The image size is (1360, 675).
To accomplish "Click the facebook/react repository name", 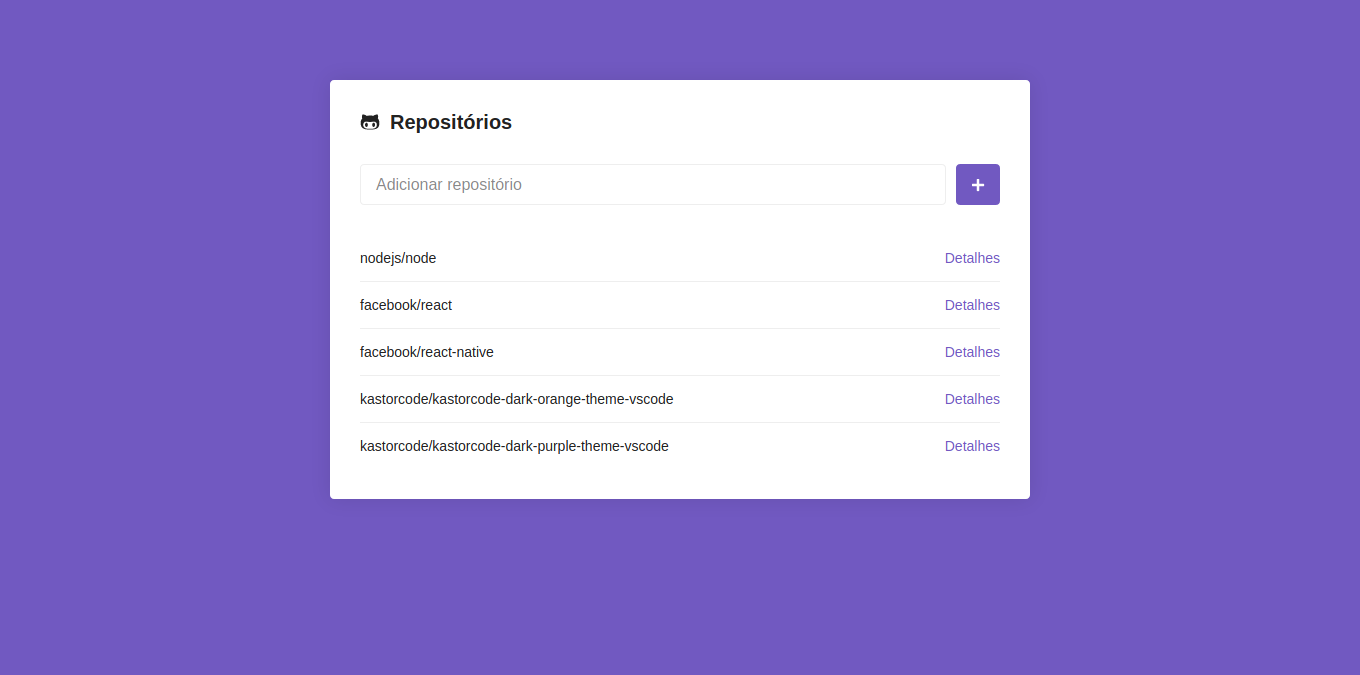I will [406, 305].
